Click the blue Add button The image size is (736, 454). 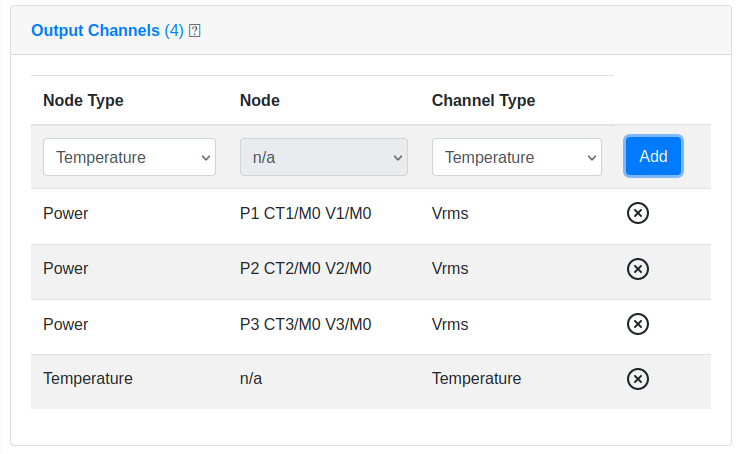point(653,156)
